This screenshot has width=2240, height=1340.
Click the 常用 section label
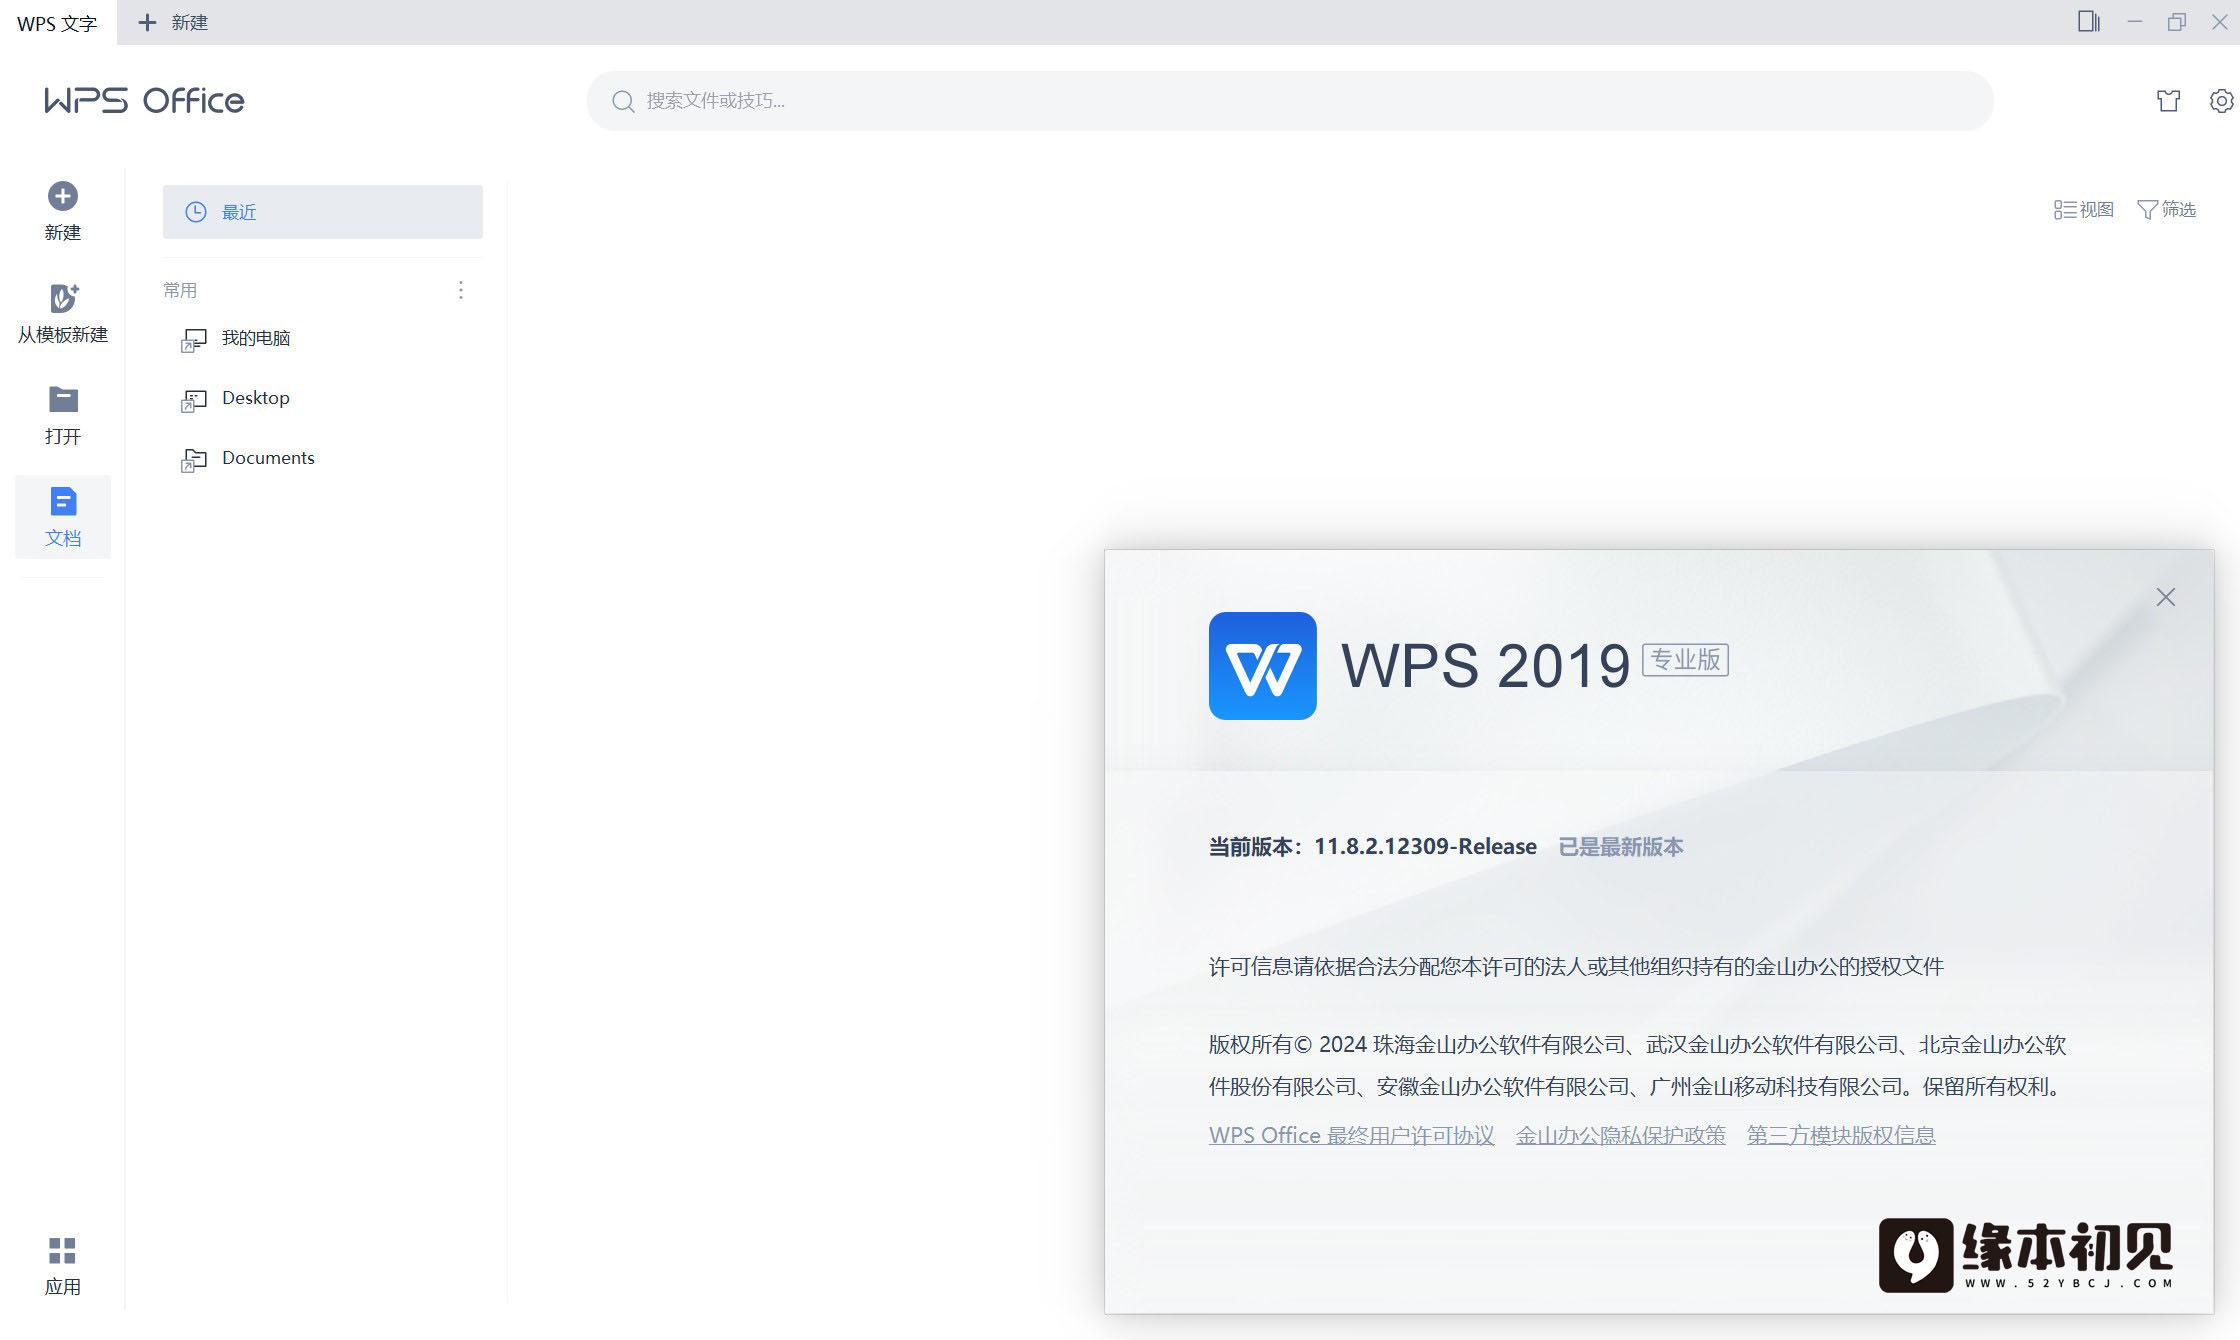(180, 290)
